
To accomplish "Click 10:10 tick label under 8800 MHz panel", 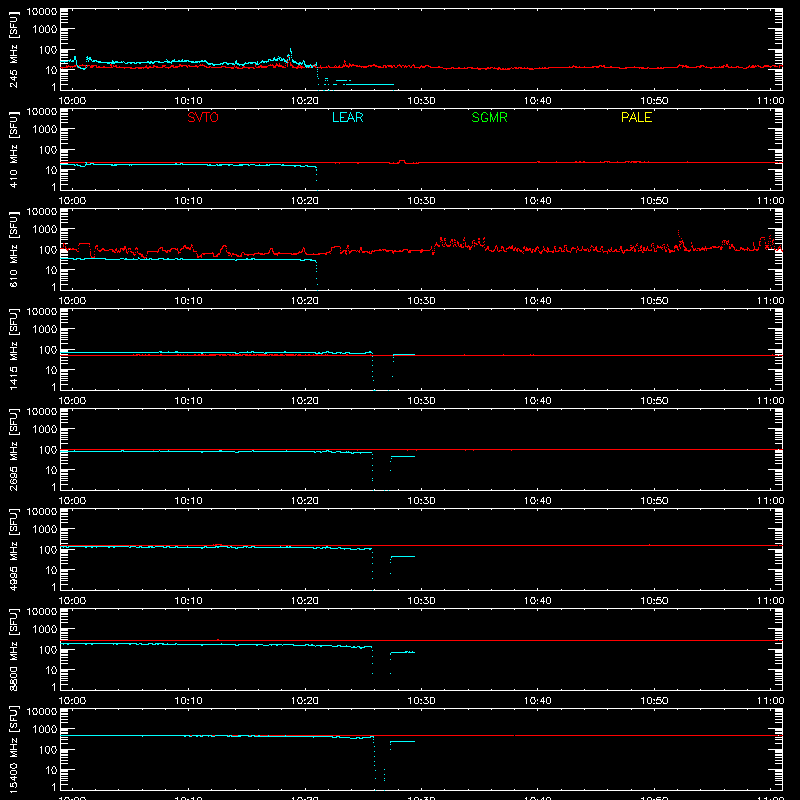I will (189, 701).
